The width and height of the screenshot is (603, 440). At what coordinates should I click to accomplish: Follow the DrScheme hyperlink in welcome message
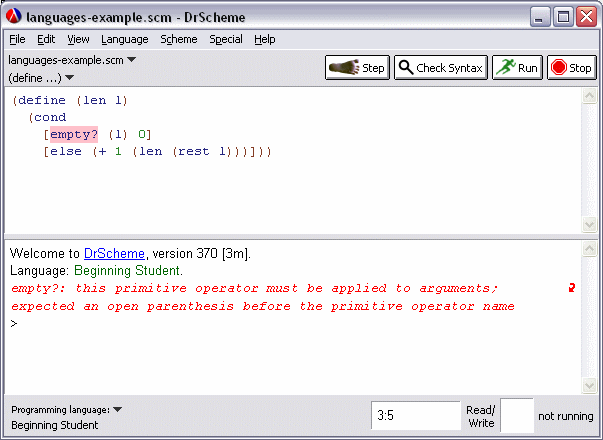point(114,253)
